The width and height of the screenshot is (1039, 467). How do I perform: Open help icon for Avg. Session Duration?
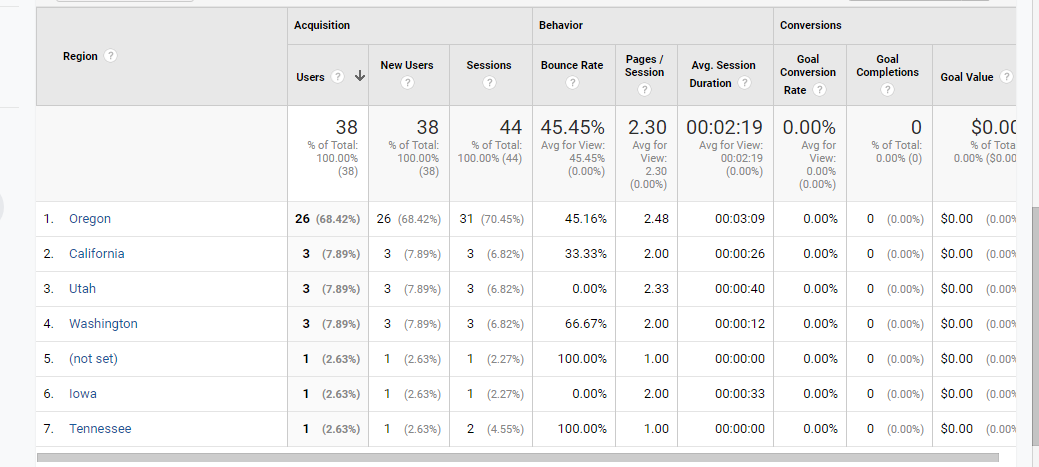coord(744,83)
